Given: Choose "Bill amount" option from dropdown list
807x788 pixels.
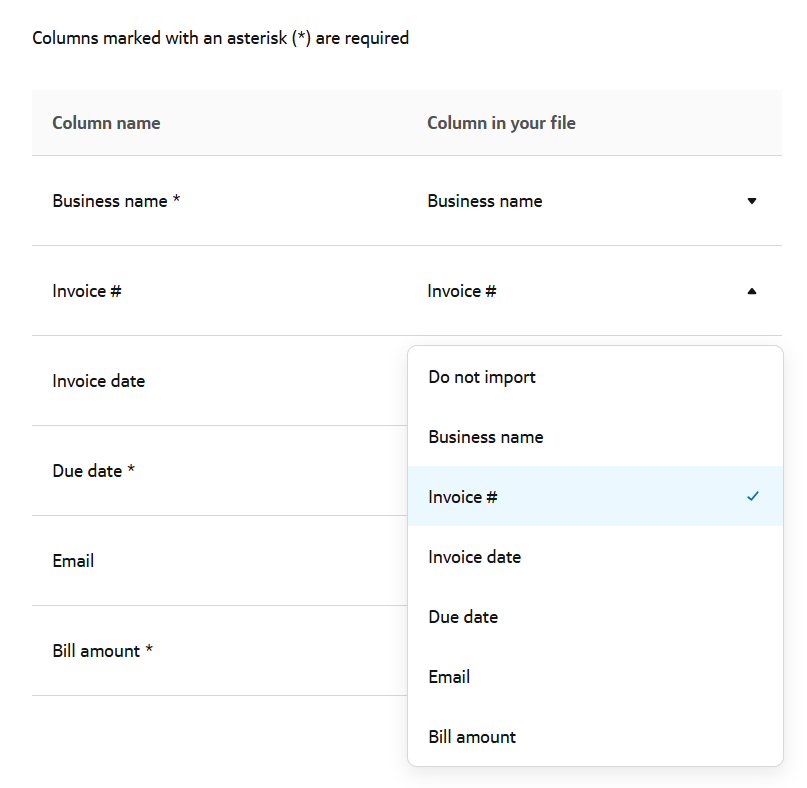Looking at the screenshot, I should (472, 737).
